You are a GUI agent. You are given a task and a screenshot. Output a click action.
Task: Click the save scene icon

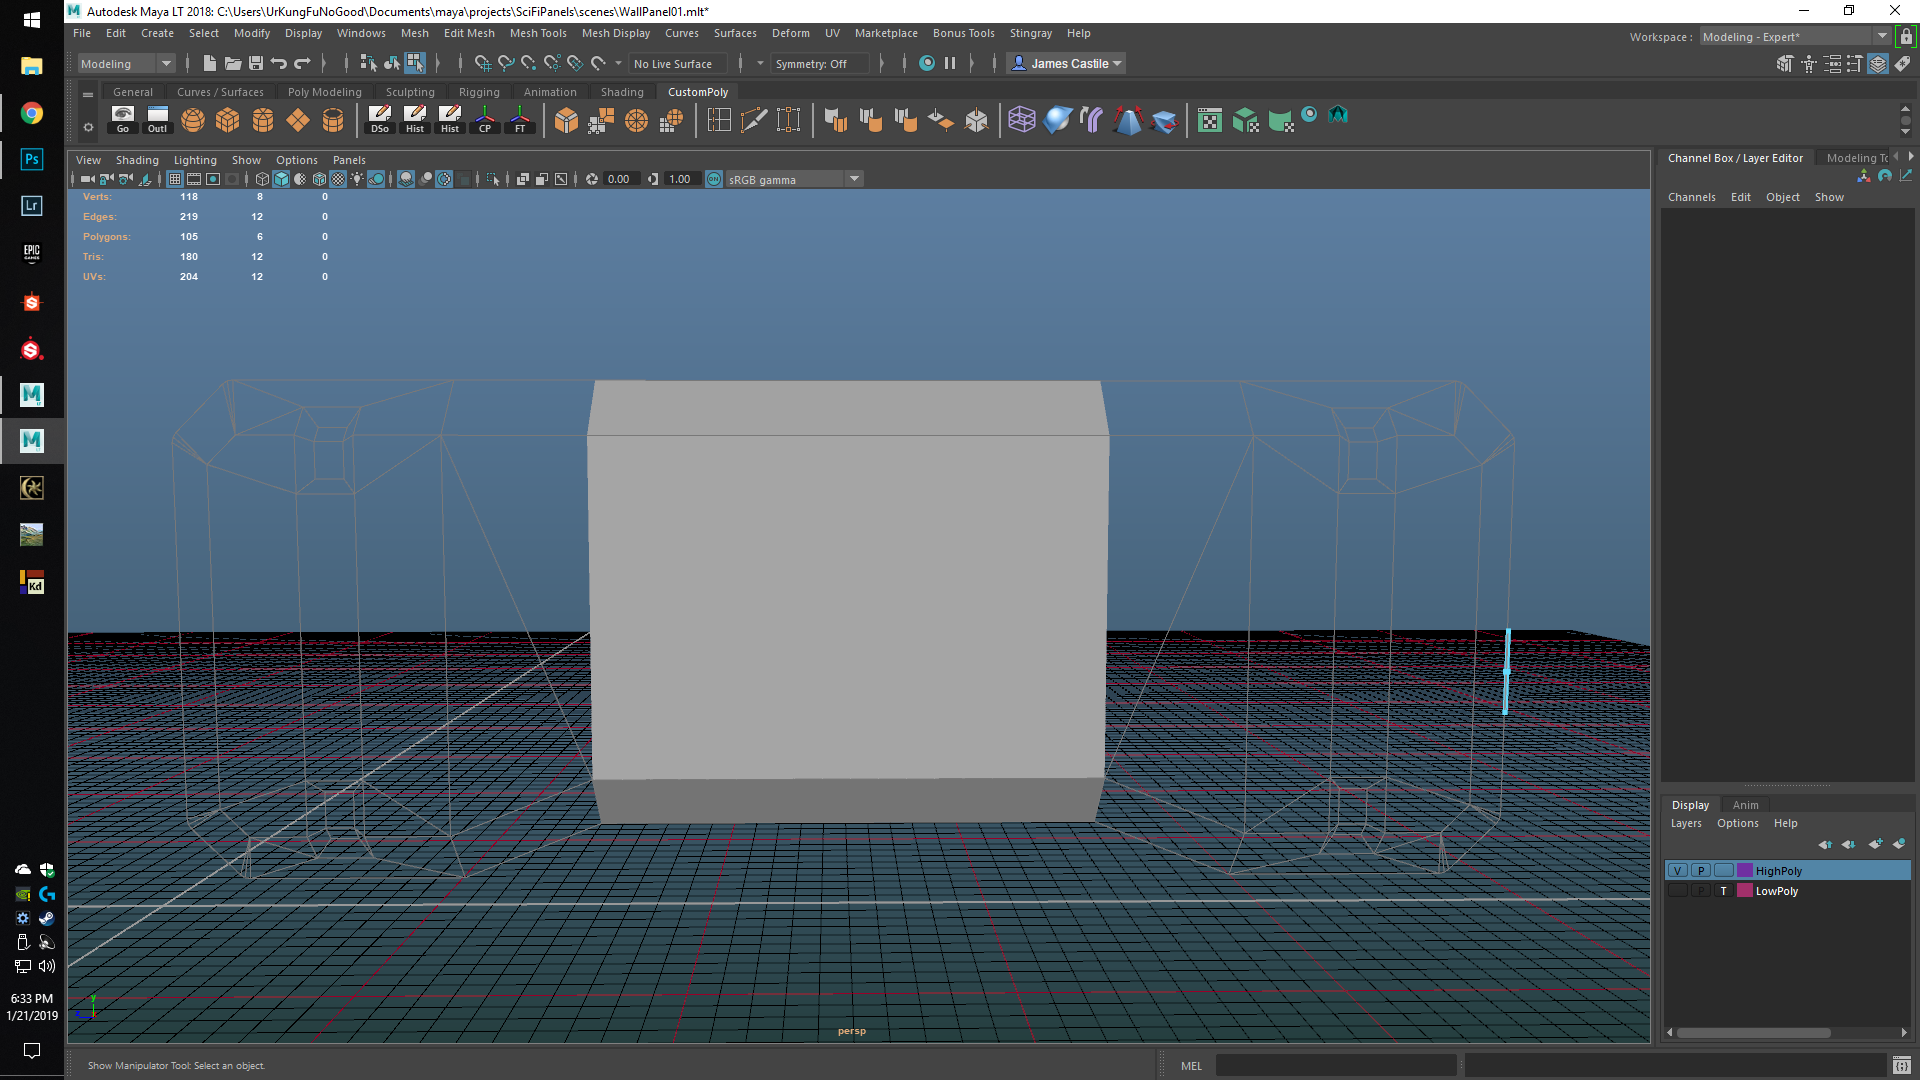pyautogui.click(x=256, y=63)
